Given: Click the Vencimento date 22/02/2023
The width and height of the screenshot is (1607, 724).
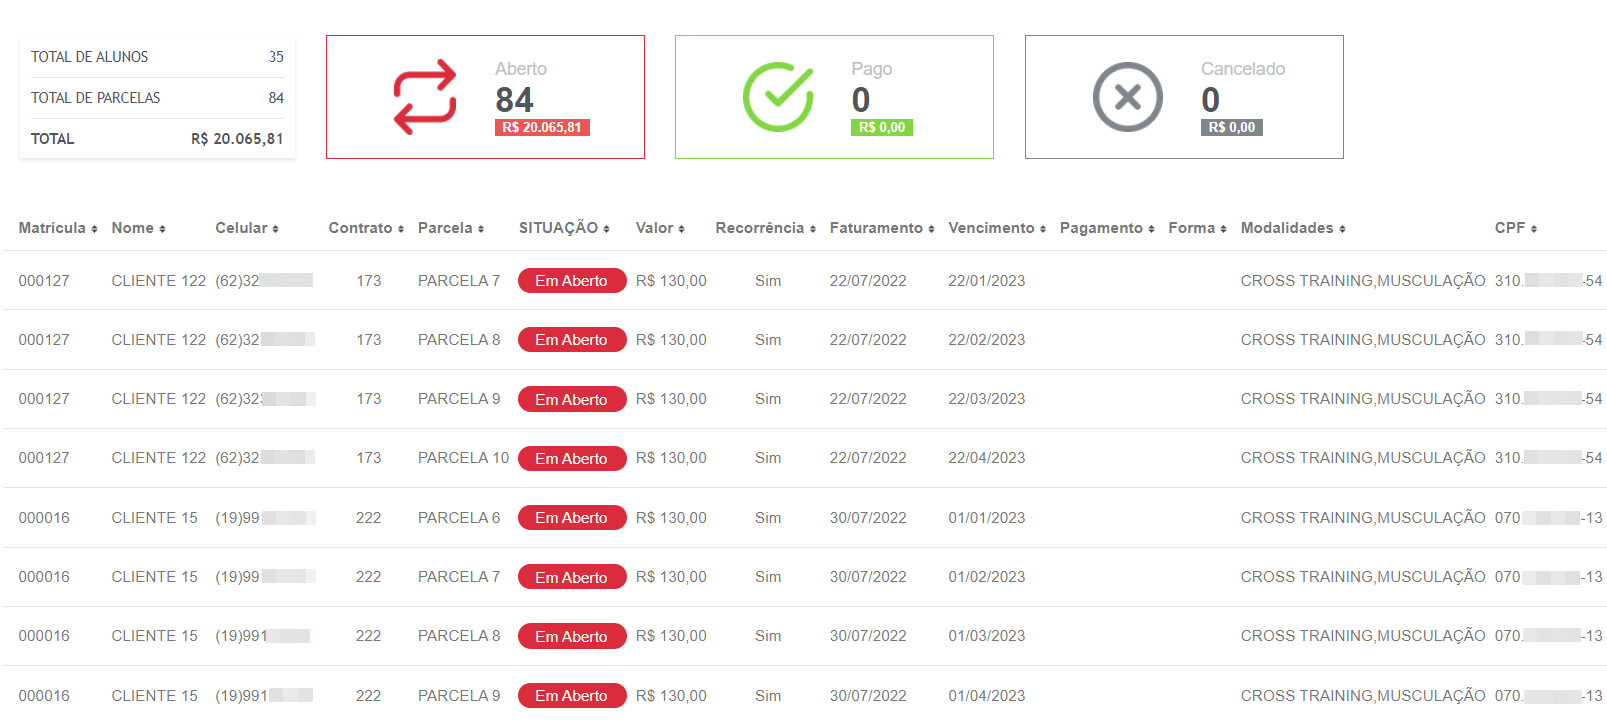Looking at the screenshot, I should tap(987, 340).
